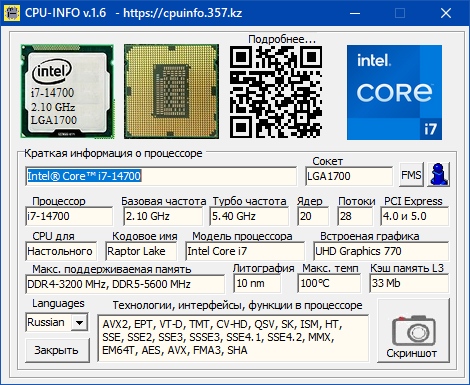Open the QR code for more details
This screenshot has height=385, width=470.
pyautogui.click(x=276, y=92)
